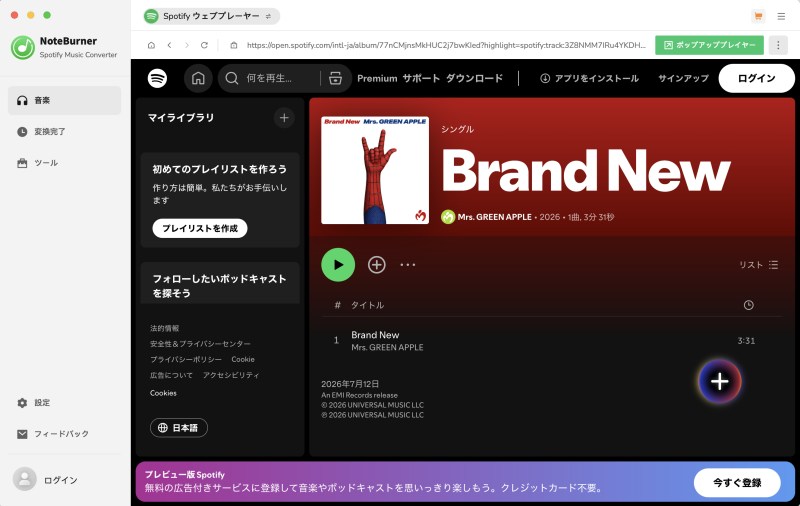The image size is (800, 506).
Task: Click the ログイン avatar in NoteBurner sidebar
Action: coord(24,479)
